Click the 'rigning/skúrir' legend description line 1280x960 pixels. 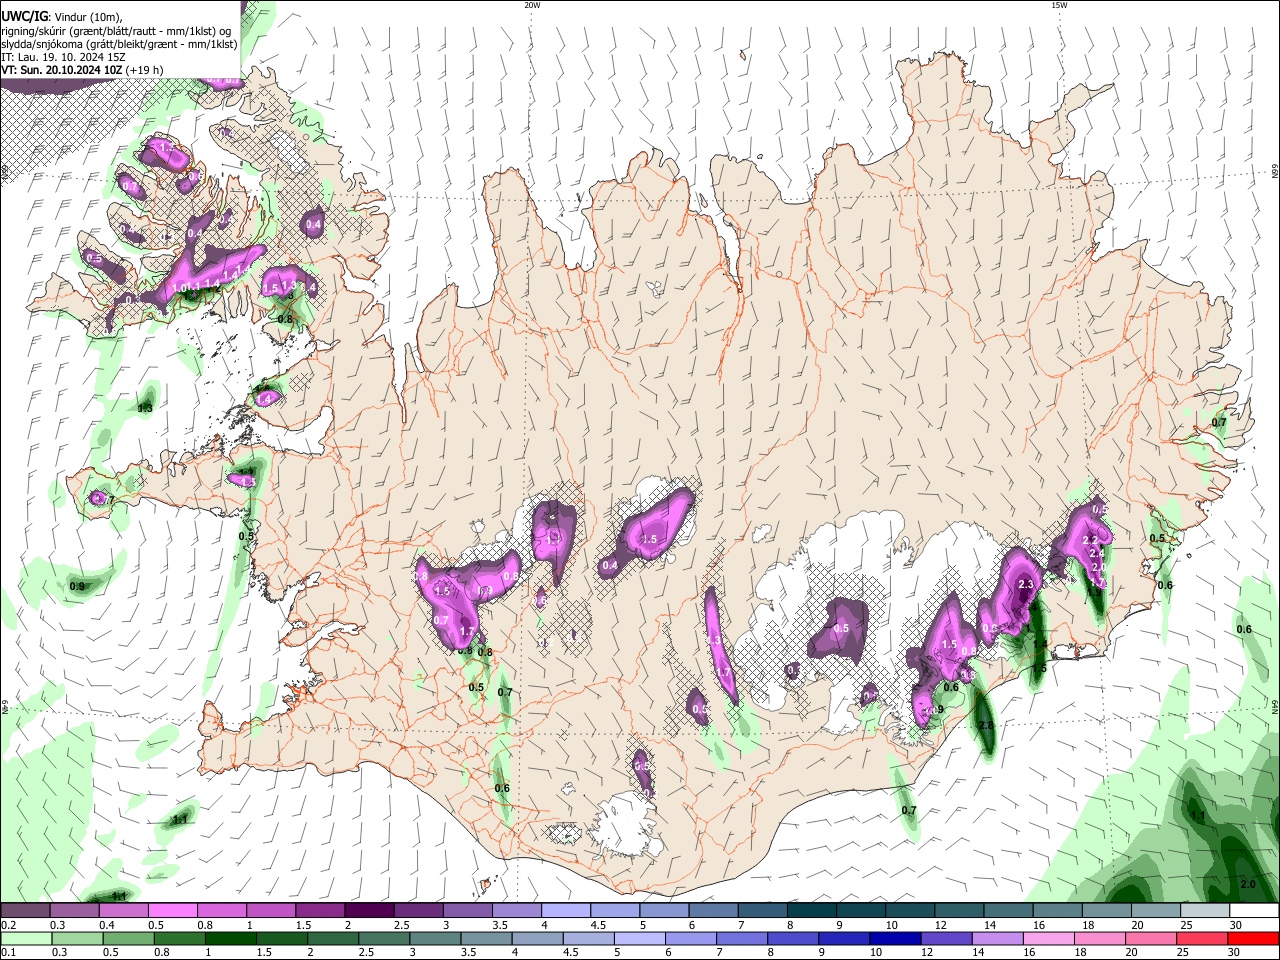[116, 30]
